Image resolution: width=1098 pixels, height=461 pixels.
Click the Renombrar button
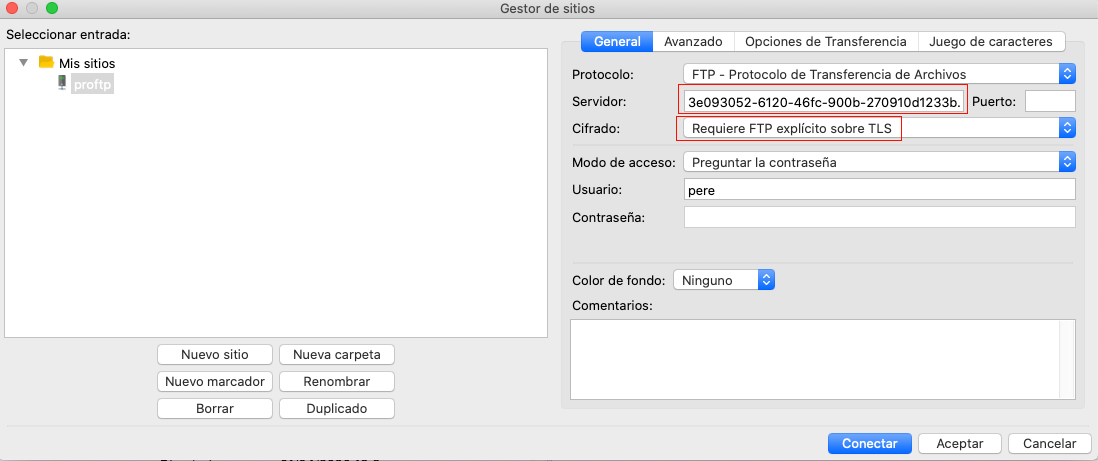click(337, 382)
